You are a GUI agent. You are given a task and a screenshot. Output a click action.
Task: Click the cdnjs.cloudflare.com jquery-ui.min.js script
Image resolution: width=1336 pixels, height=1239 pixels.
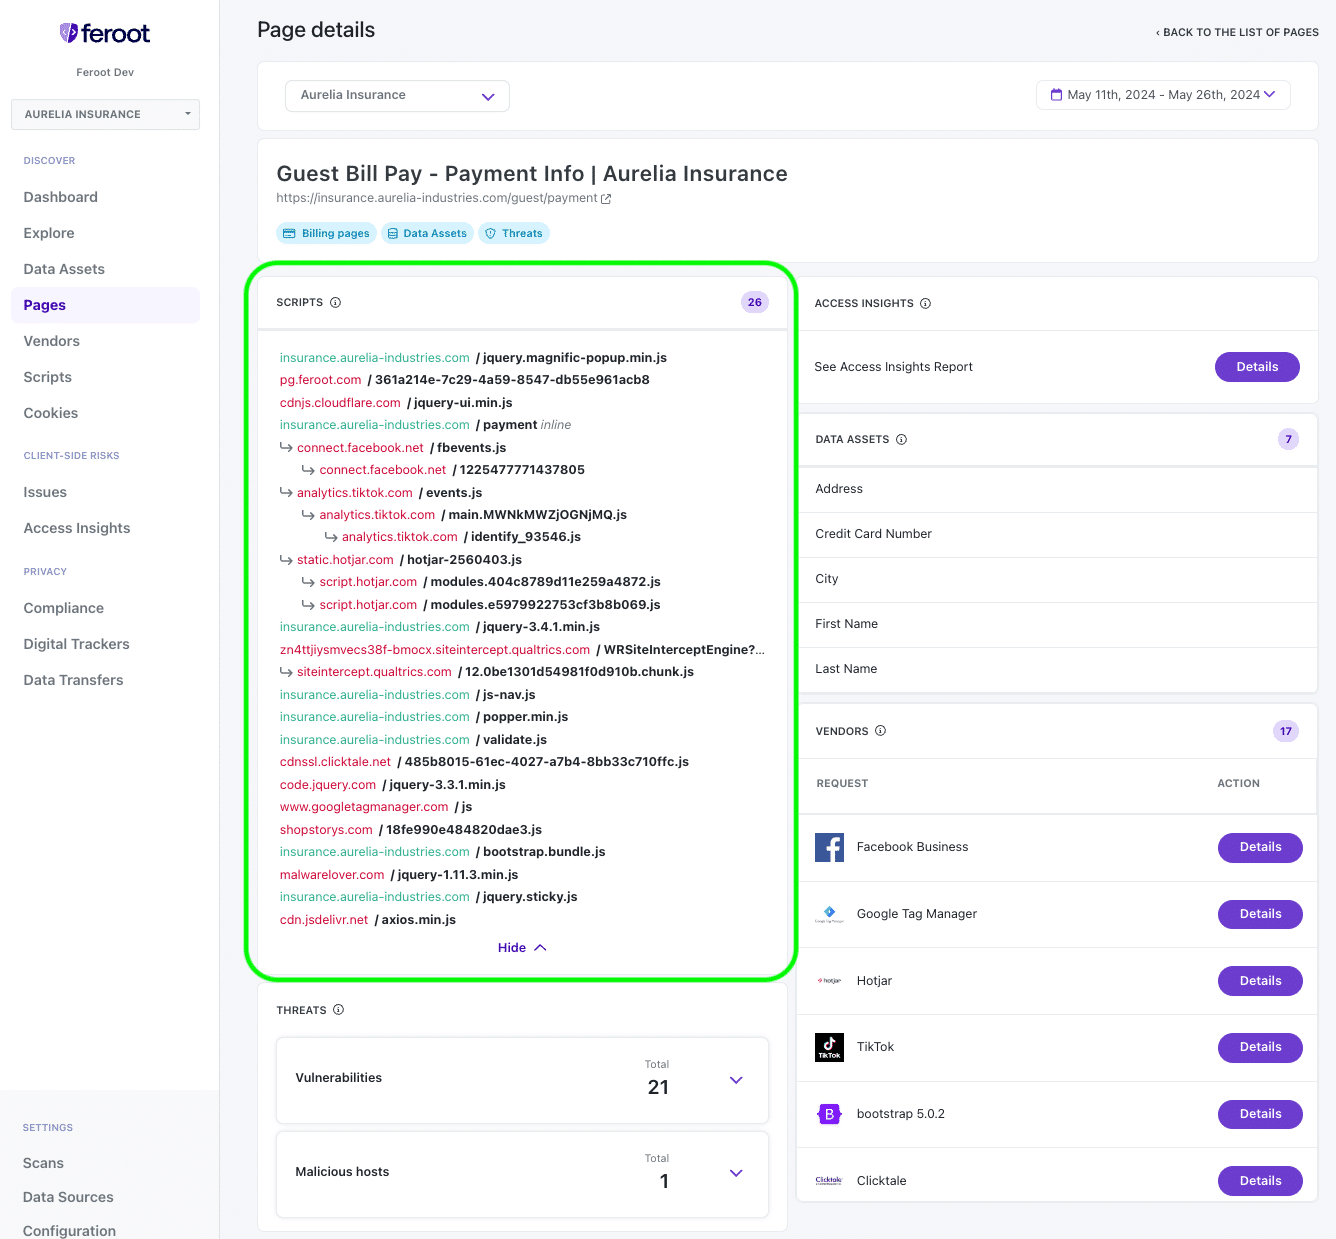(x=396, y=403)
